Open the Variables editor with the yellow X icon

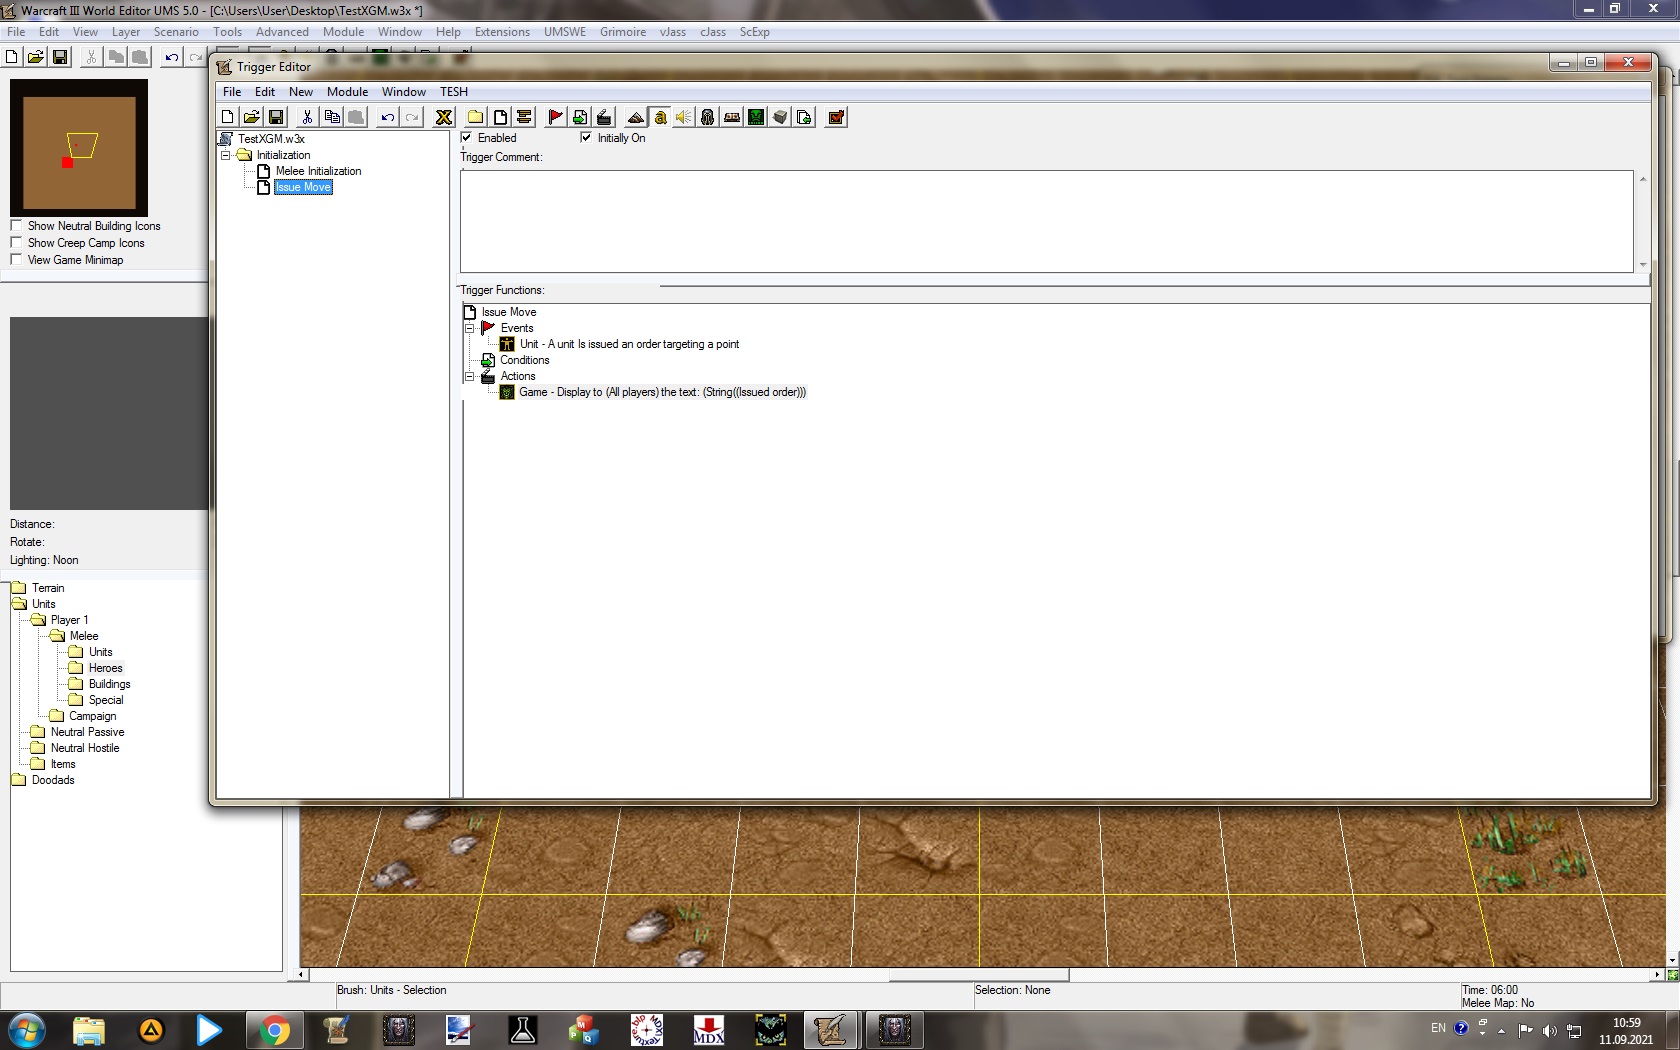444,117
